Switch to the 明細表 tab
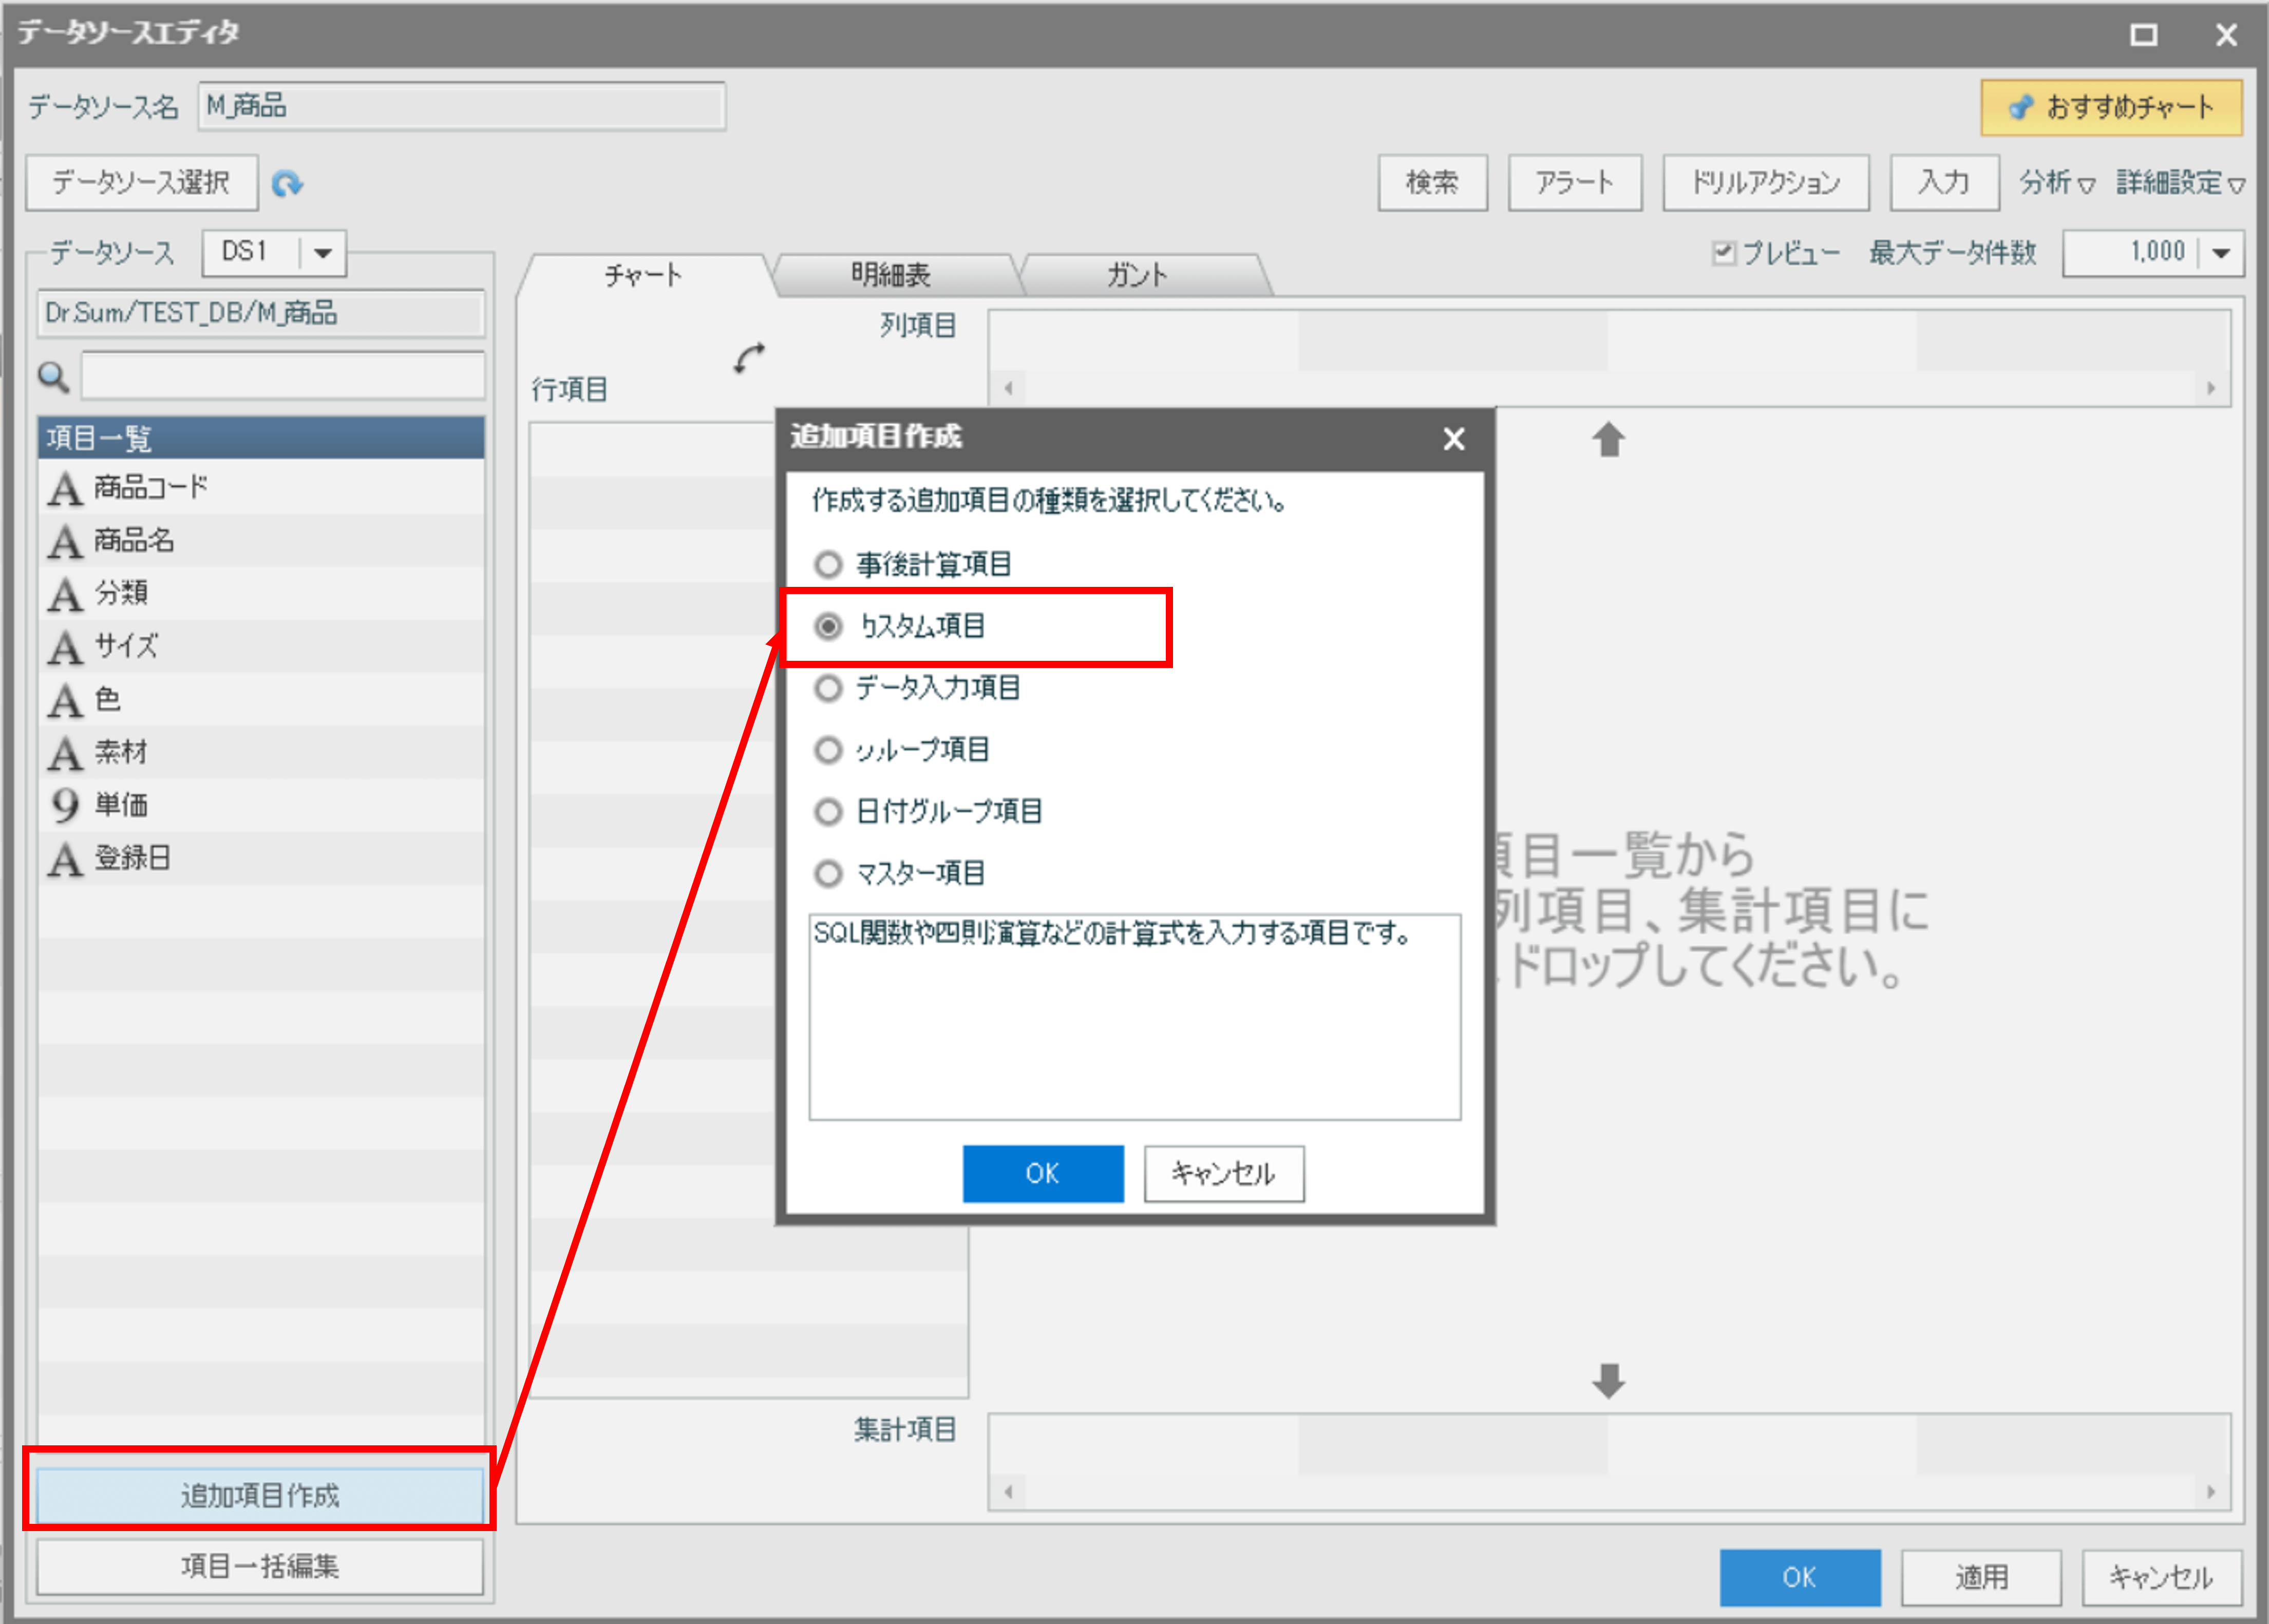The image size is (2269, 1624). 891,275
